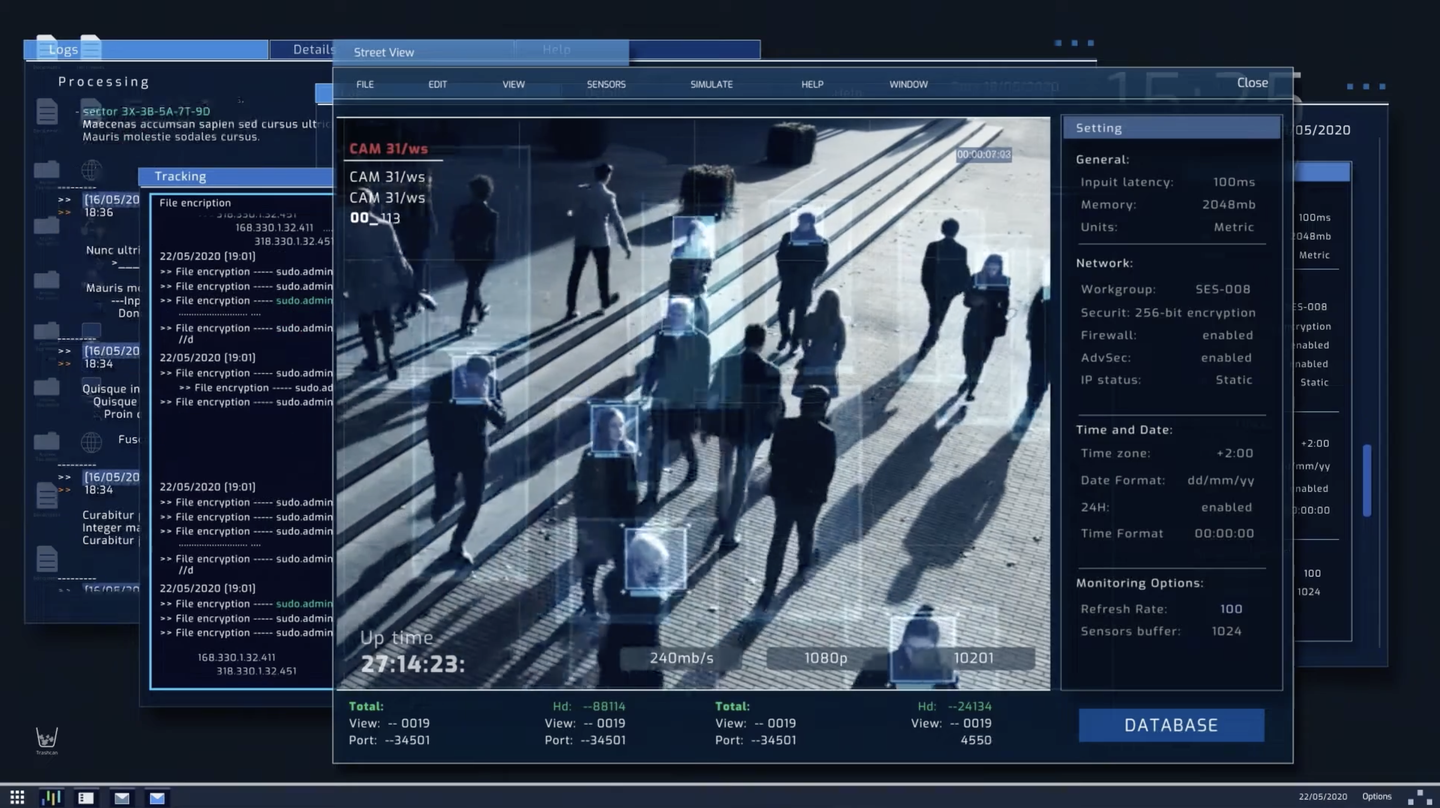Screen dimensions: 1440x808
Task: Switch to the Logs tab
Action: coord(146,49)
